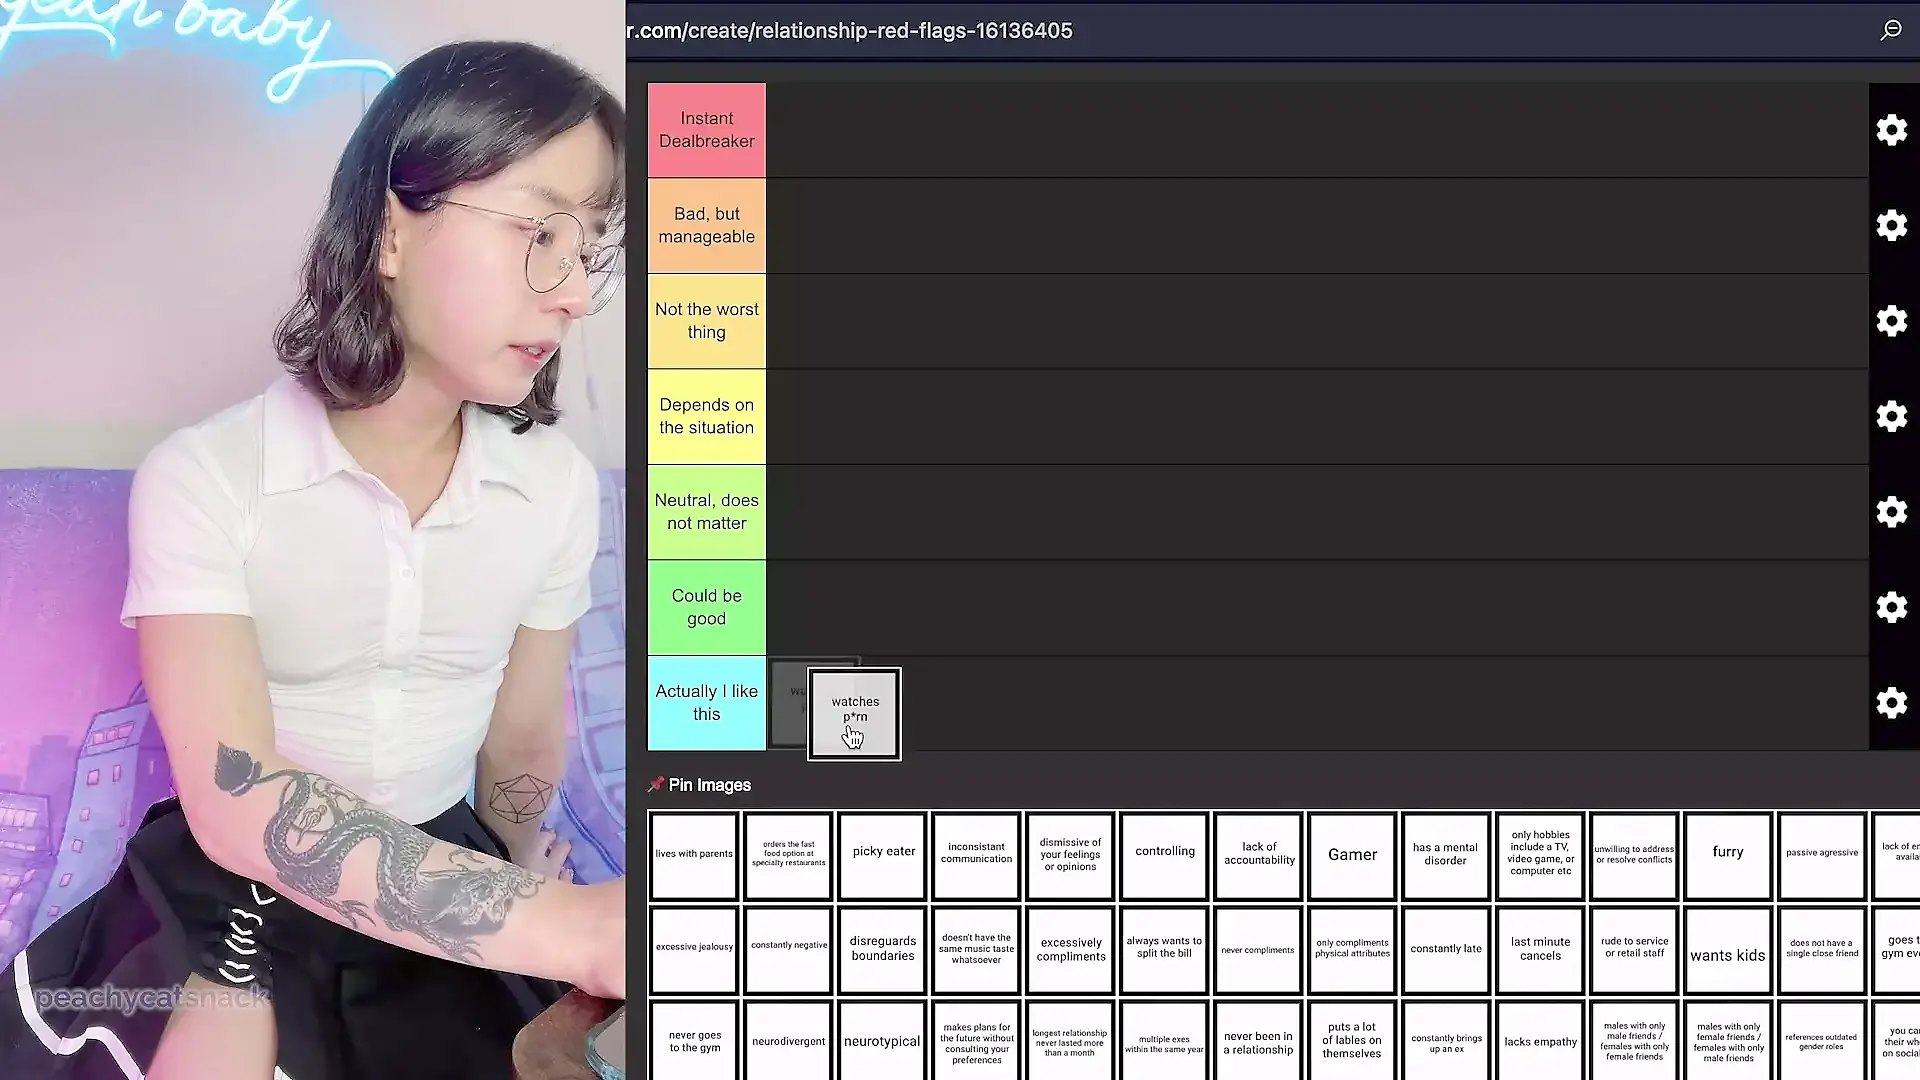
Task: Click the zoom magnifier icon in address bar
Action: click(1890, 30)
